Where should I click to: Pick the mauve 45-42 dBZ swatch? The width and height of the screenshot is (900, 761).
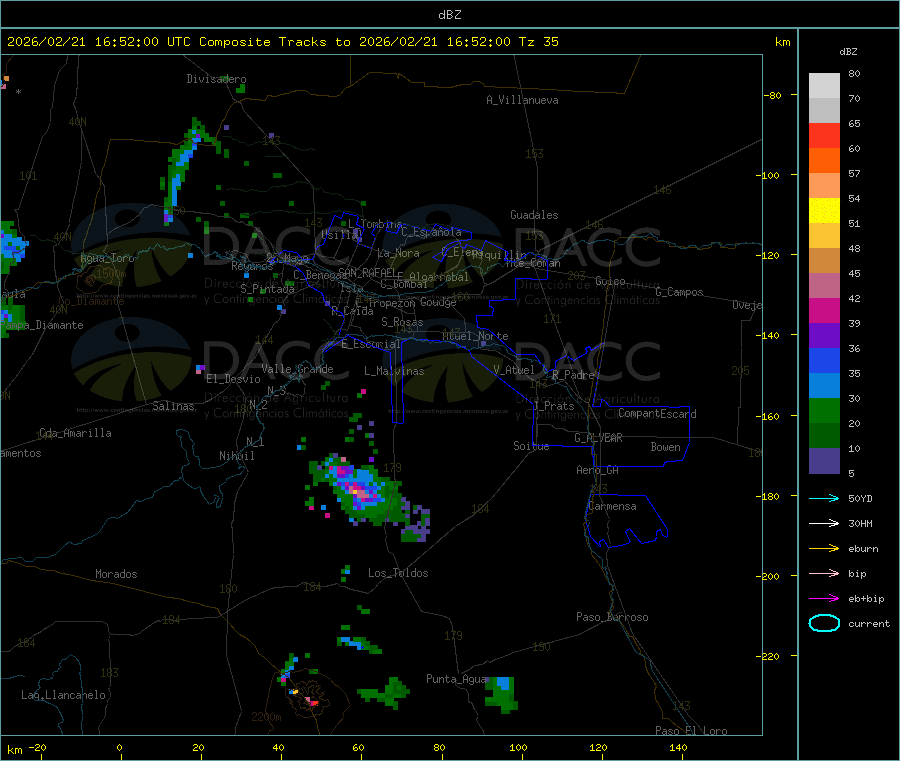pos(824,286)
